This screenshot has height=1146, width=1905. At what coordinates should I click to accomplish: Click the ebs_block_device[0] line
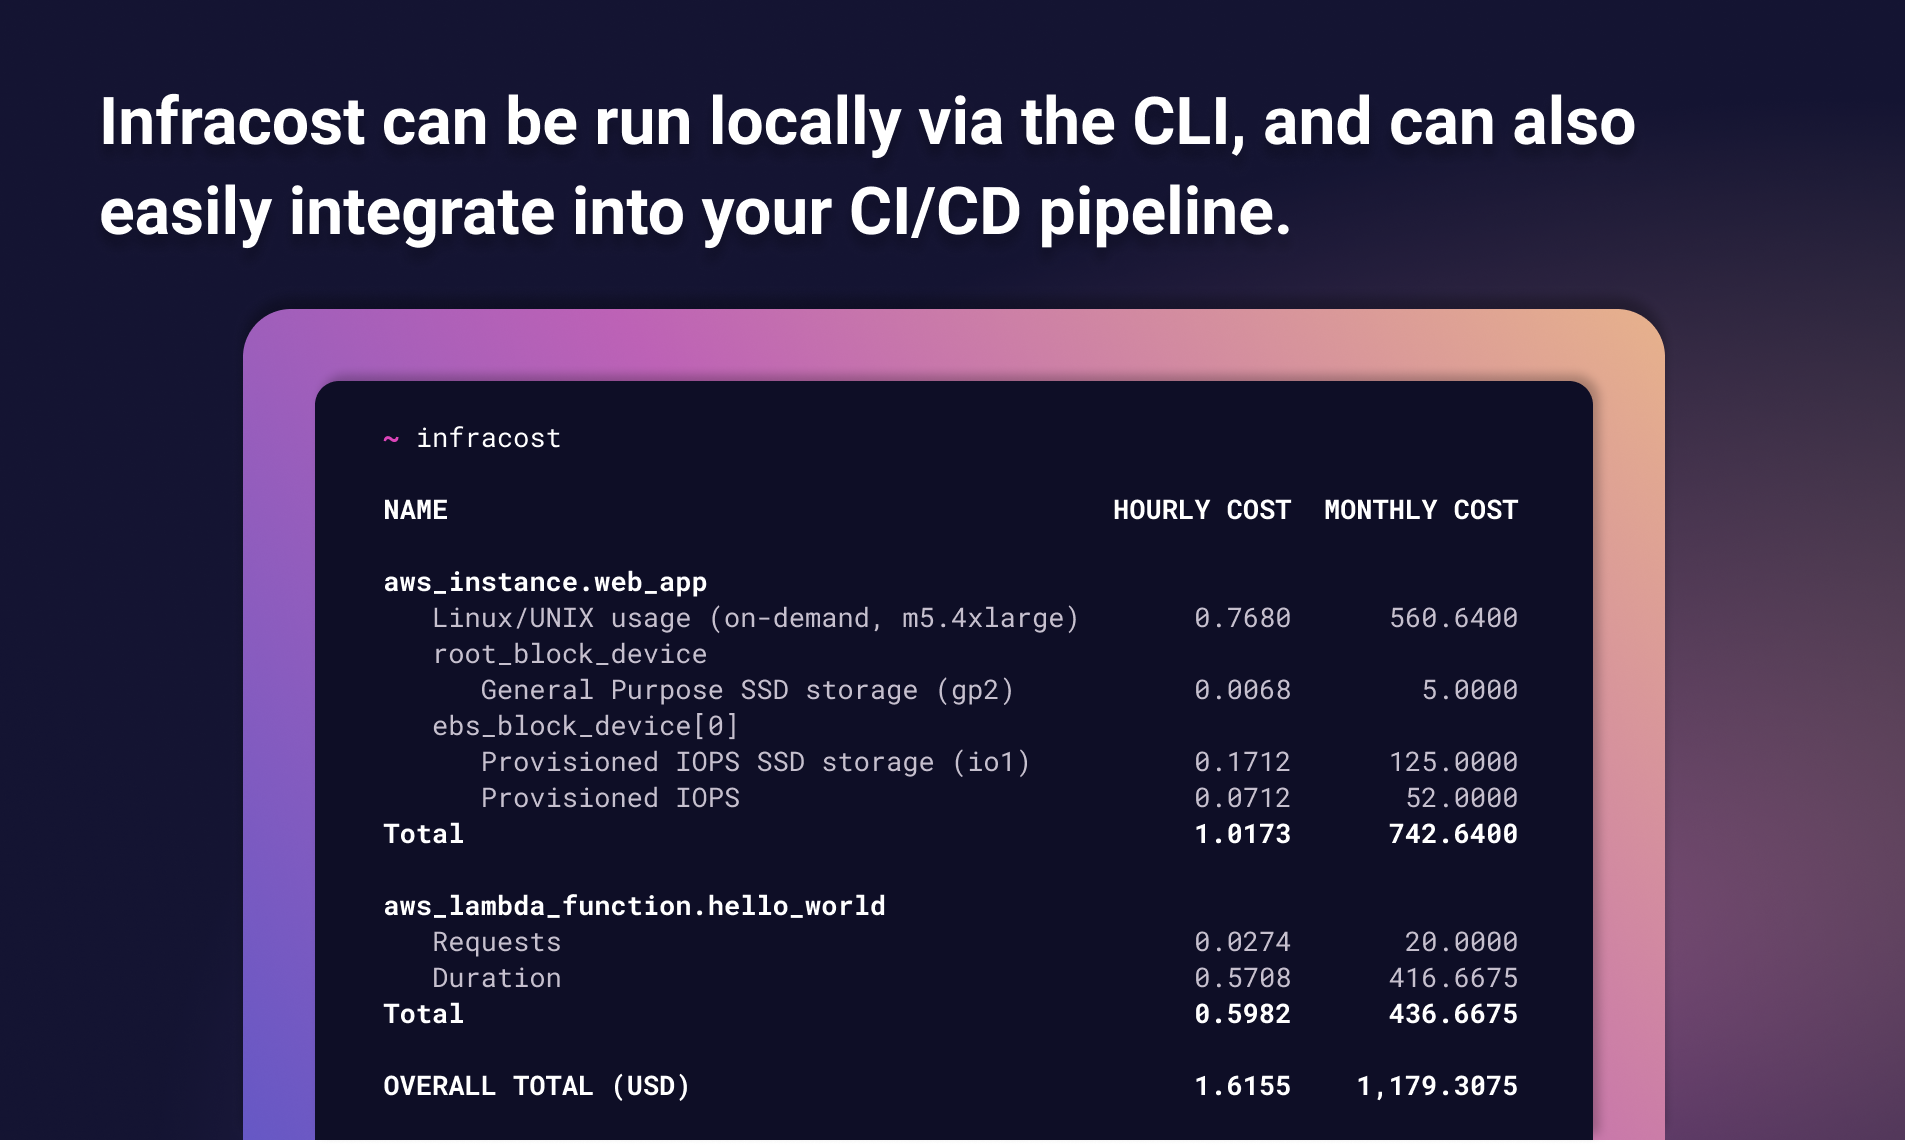[585, 726]
